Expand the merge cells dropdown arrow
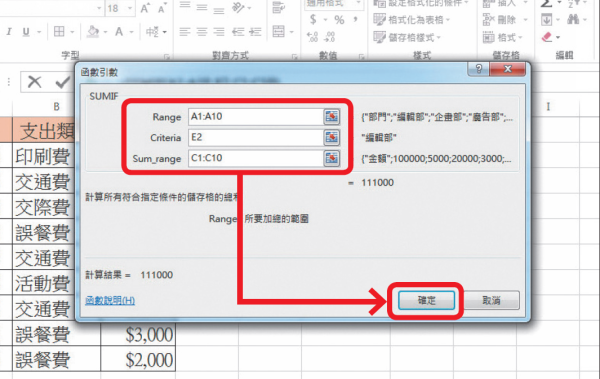The width and height of the screenshot is (600, 379). [x=292, y=32]
